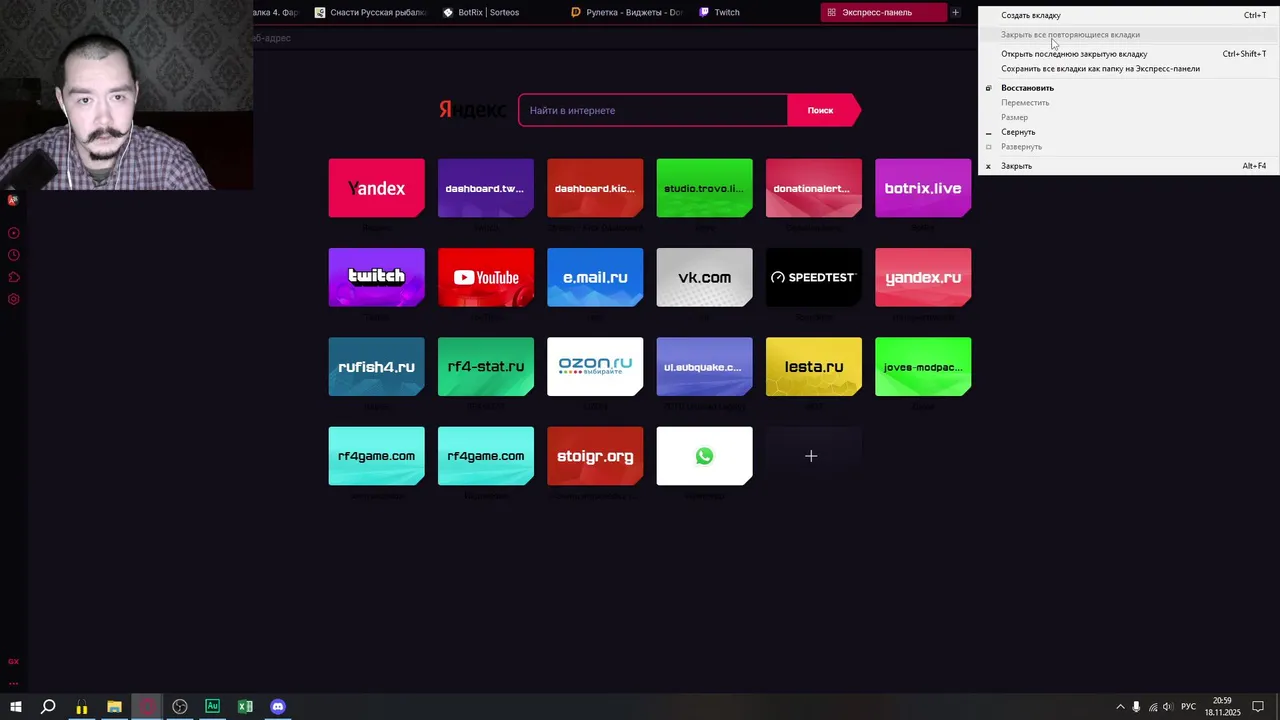Open Windows search magnifier on taskbar
The image size is (1280, 720).
pos(48,707)
